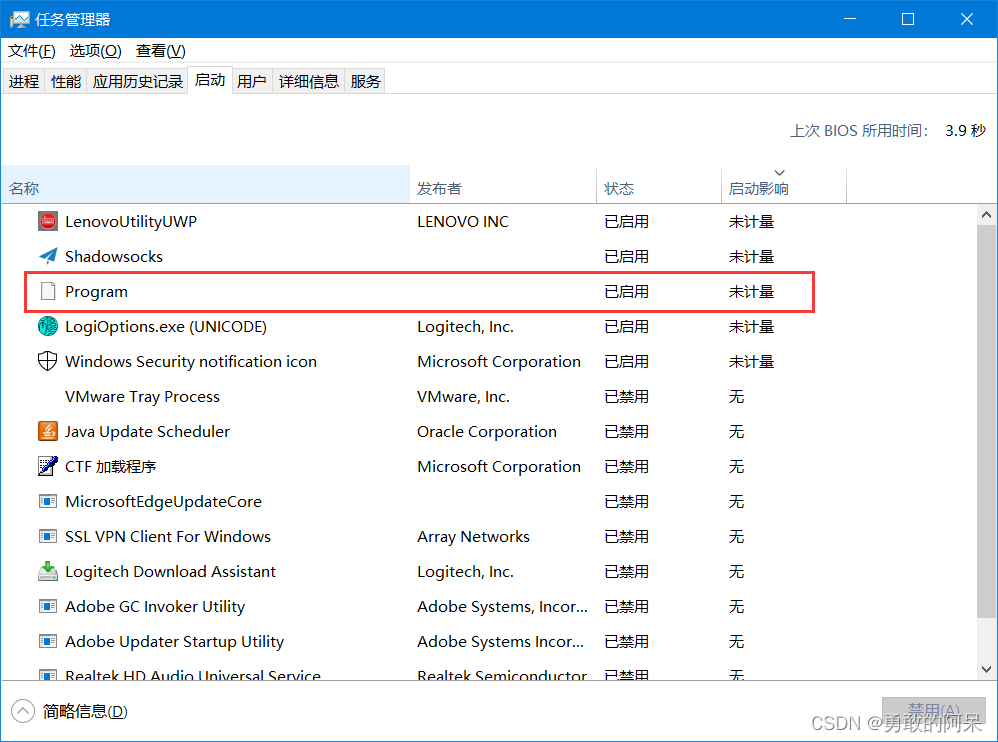This screenshot has height=742, width=998.
Task: Click the blank file icon beside Program
Action: [x=48, y=291]
